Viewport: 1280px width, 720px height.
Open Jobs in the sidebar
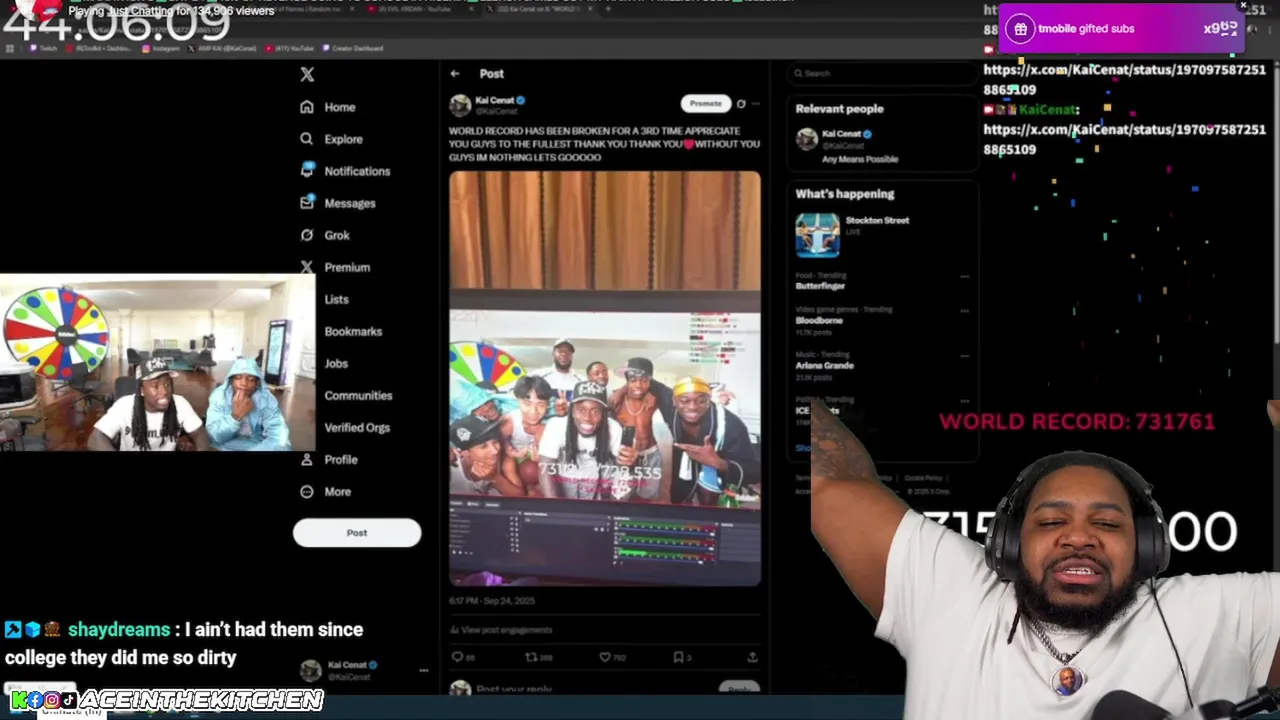tap(336, 363)
